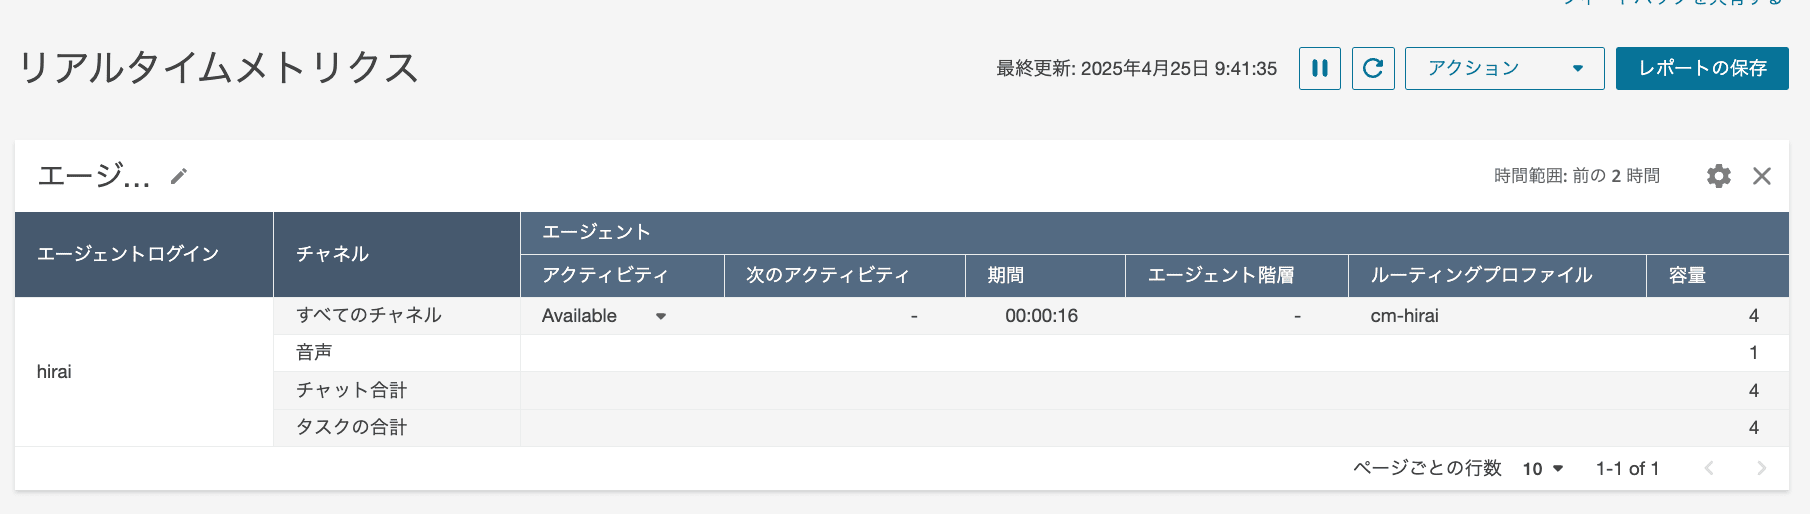Viewport: 1810px width, 514px height.
Task: Go to the next page arrow
Action: pos(1761,468)
